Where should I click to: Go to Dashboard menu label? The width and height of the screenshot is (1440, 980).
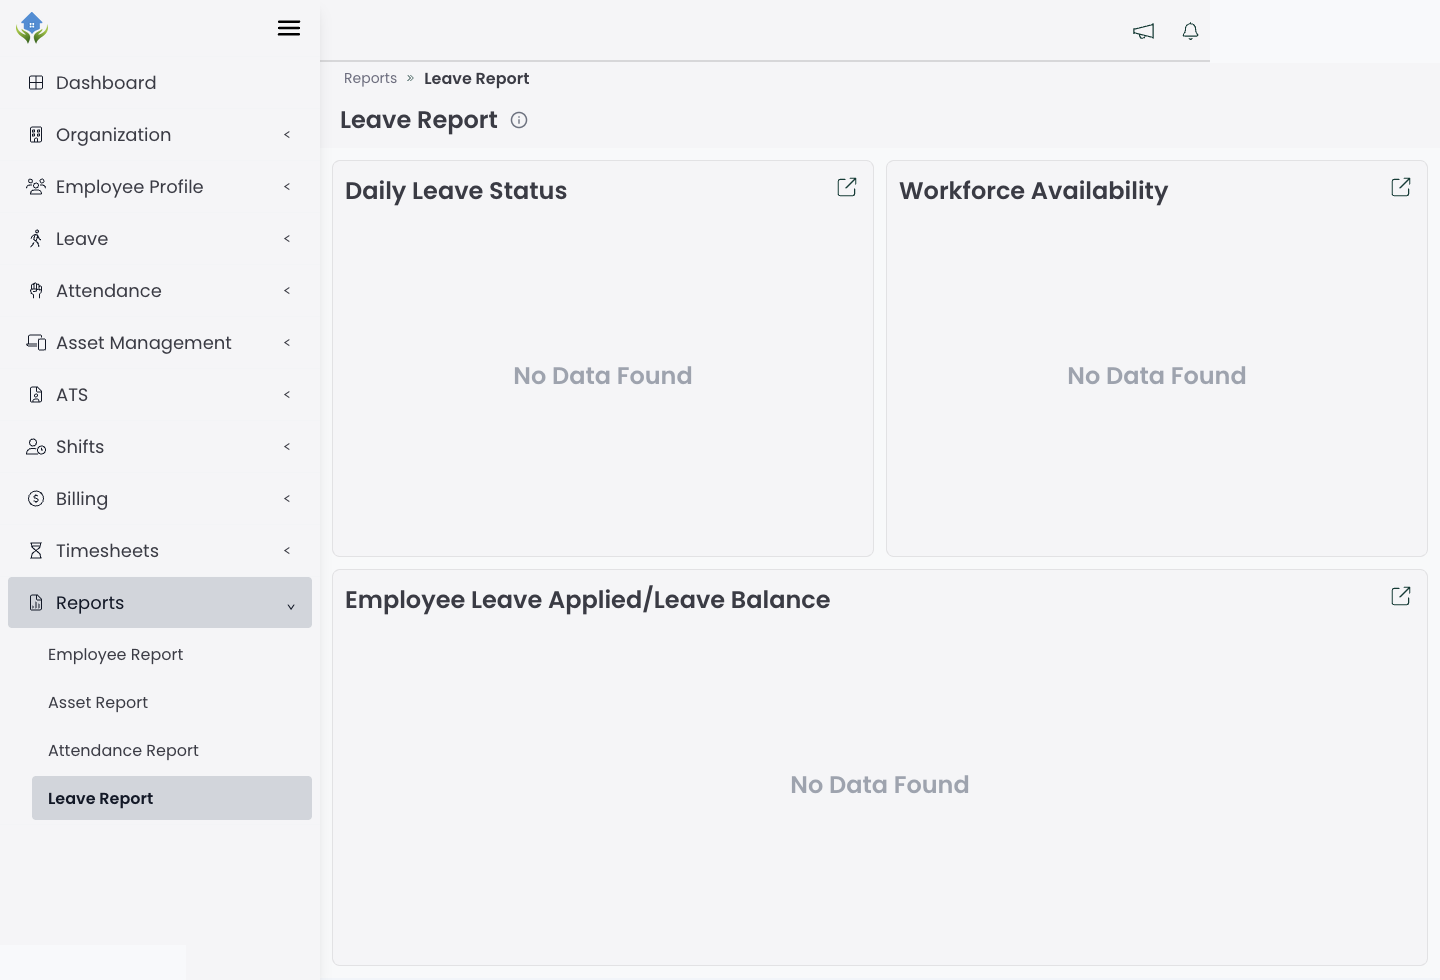(x=106, y=83)
